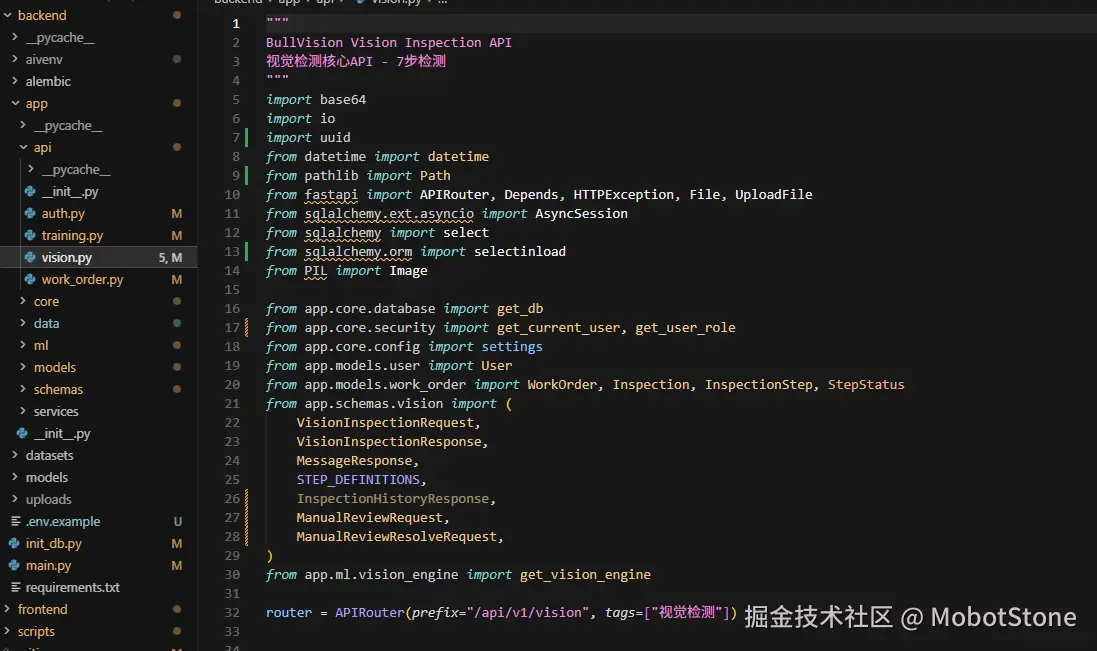Click Python icon of app-level __init__.py

pos(22,433)
